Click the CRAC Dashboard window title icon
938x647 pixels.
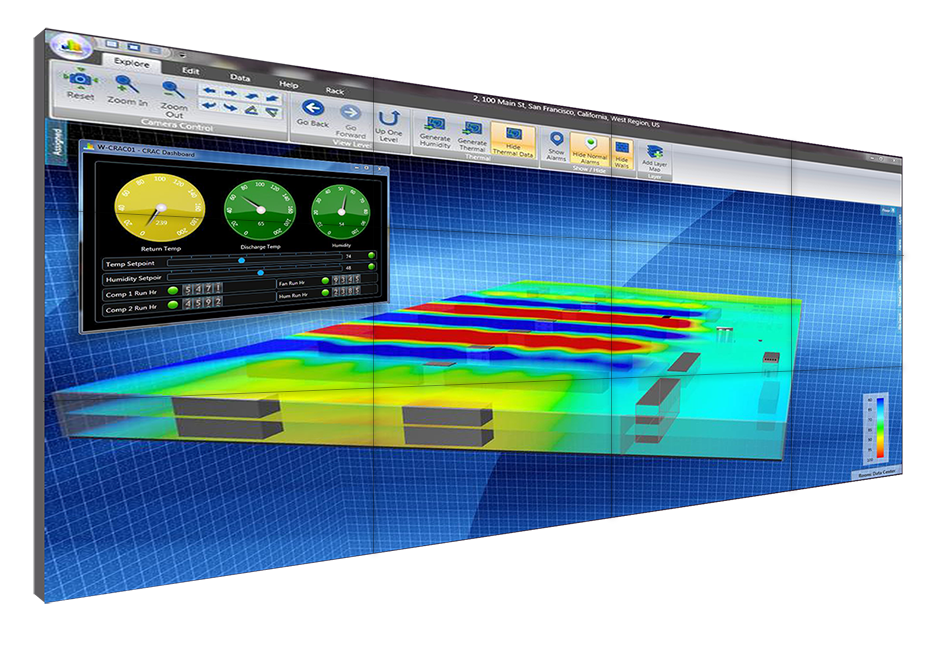click(x=90, y=146)
